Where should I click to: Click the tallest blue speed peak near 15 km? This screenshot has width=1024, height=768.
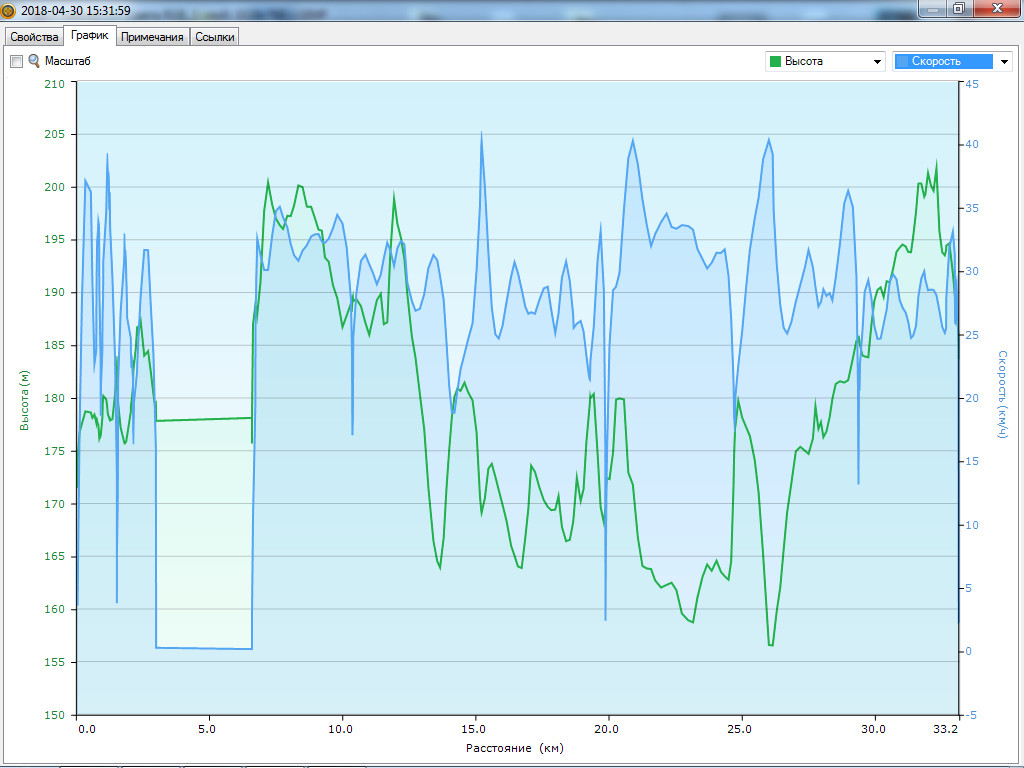click(482, 133)
